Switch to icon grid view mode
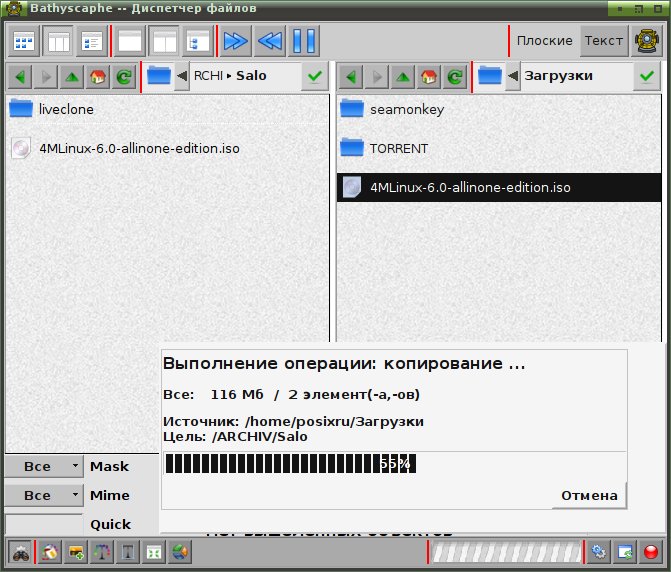The width and height of the screenshot is (671, 572). tap(24, 41)
